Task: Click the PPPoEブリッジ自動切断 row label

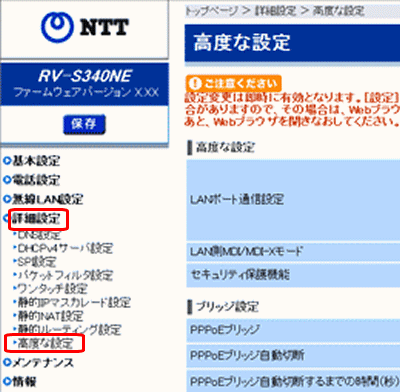Action: [247, 355]
